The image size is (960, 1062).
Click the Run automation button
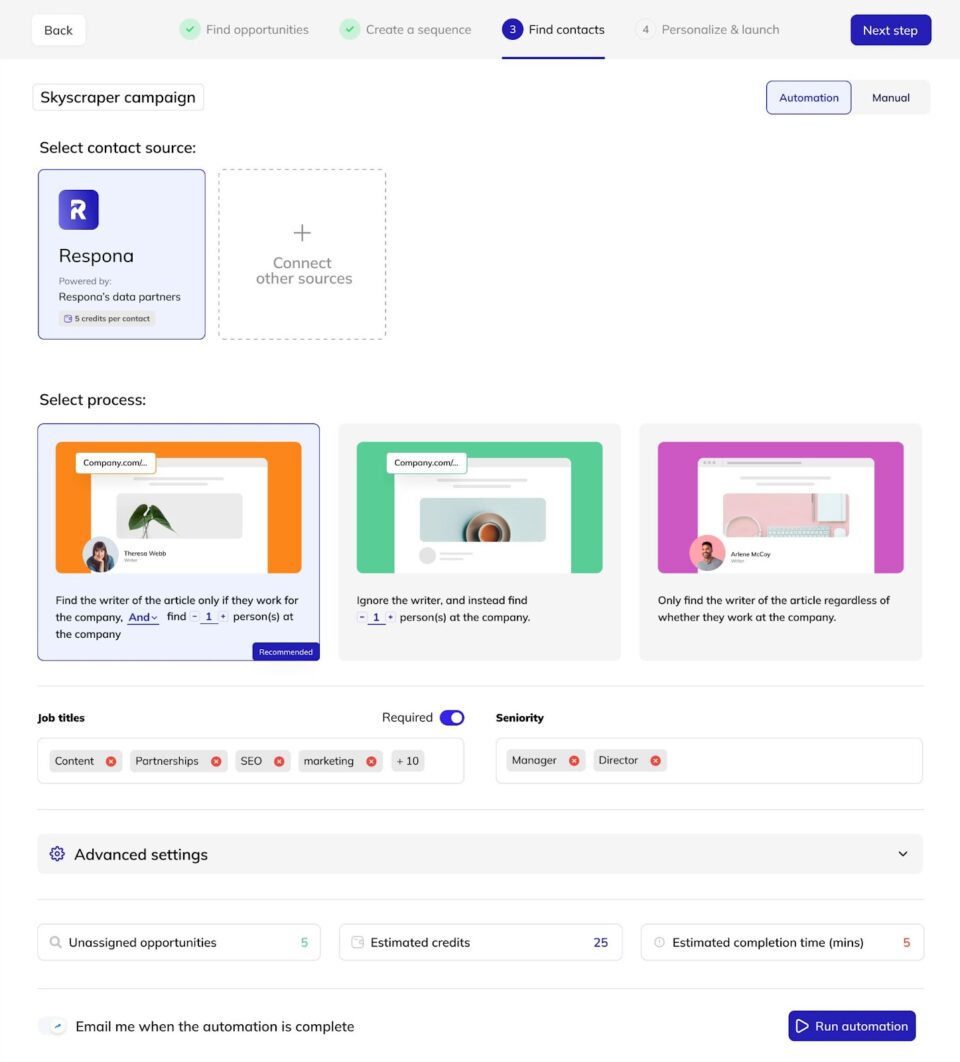(x=851, y=1025)
